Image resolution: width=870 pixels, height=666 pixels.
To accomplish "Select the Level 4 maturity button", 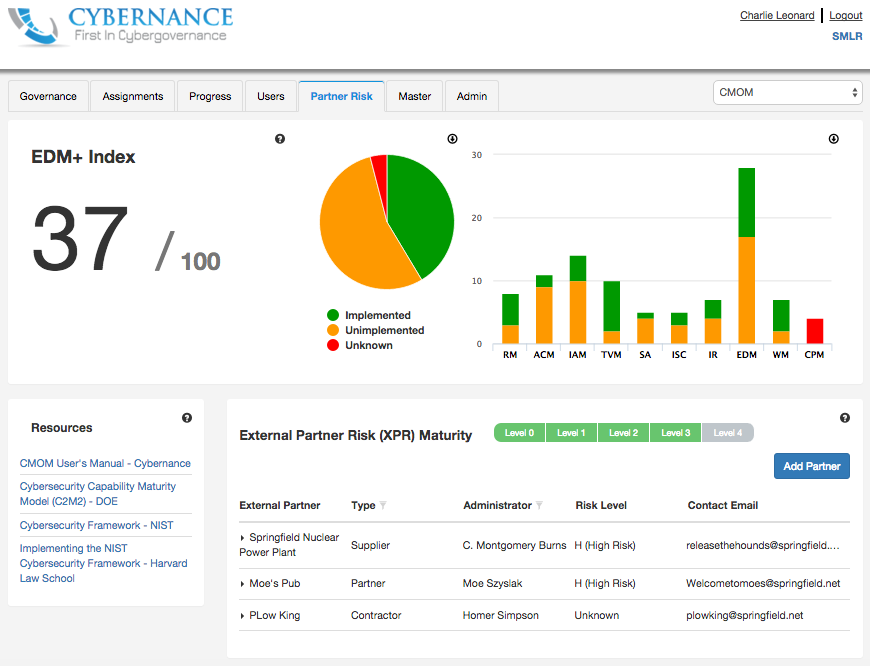I will pyautogui.click(x=727, y=433).
